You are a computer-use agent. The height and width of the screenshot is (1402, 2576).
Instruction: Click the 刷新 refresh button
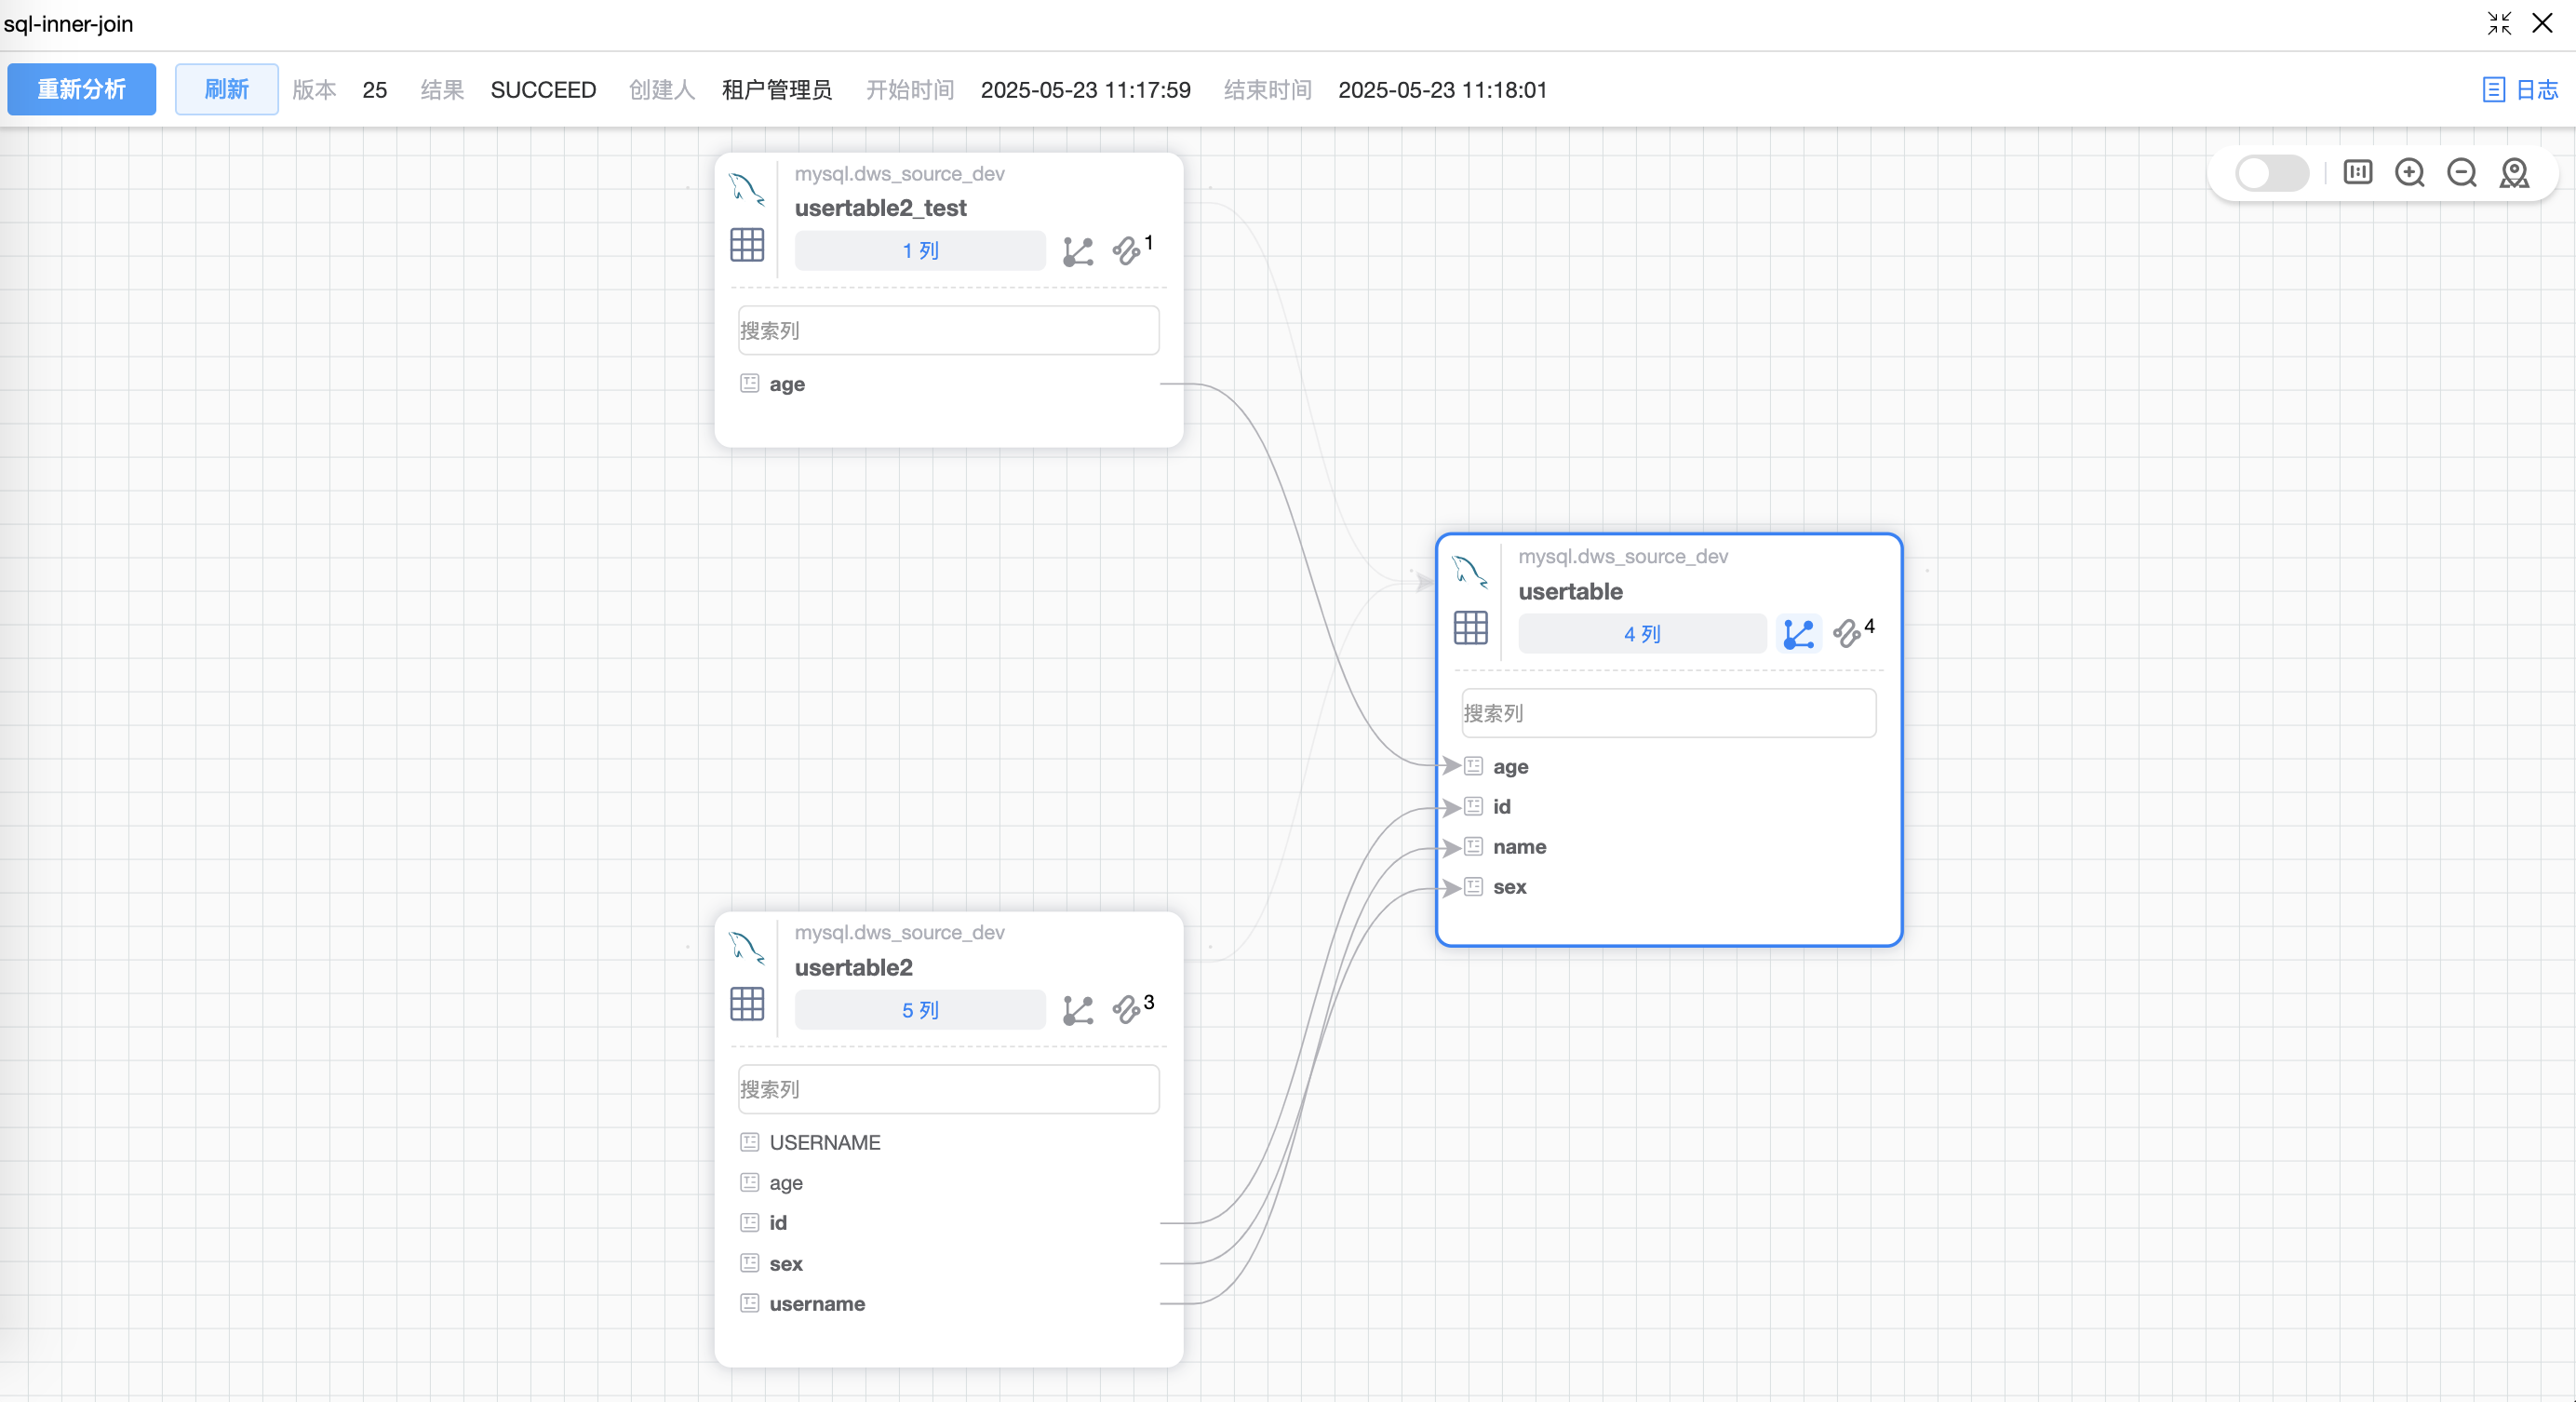tap(226, 90)
